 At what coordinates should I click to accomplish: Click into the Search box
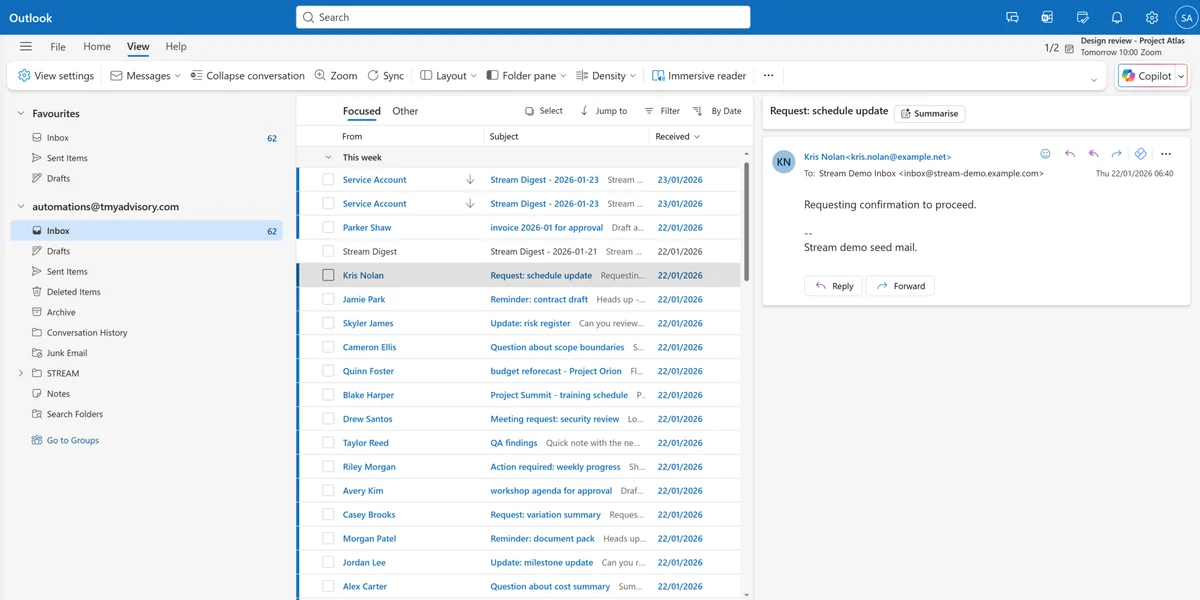point(522,17)
